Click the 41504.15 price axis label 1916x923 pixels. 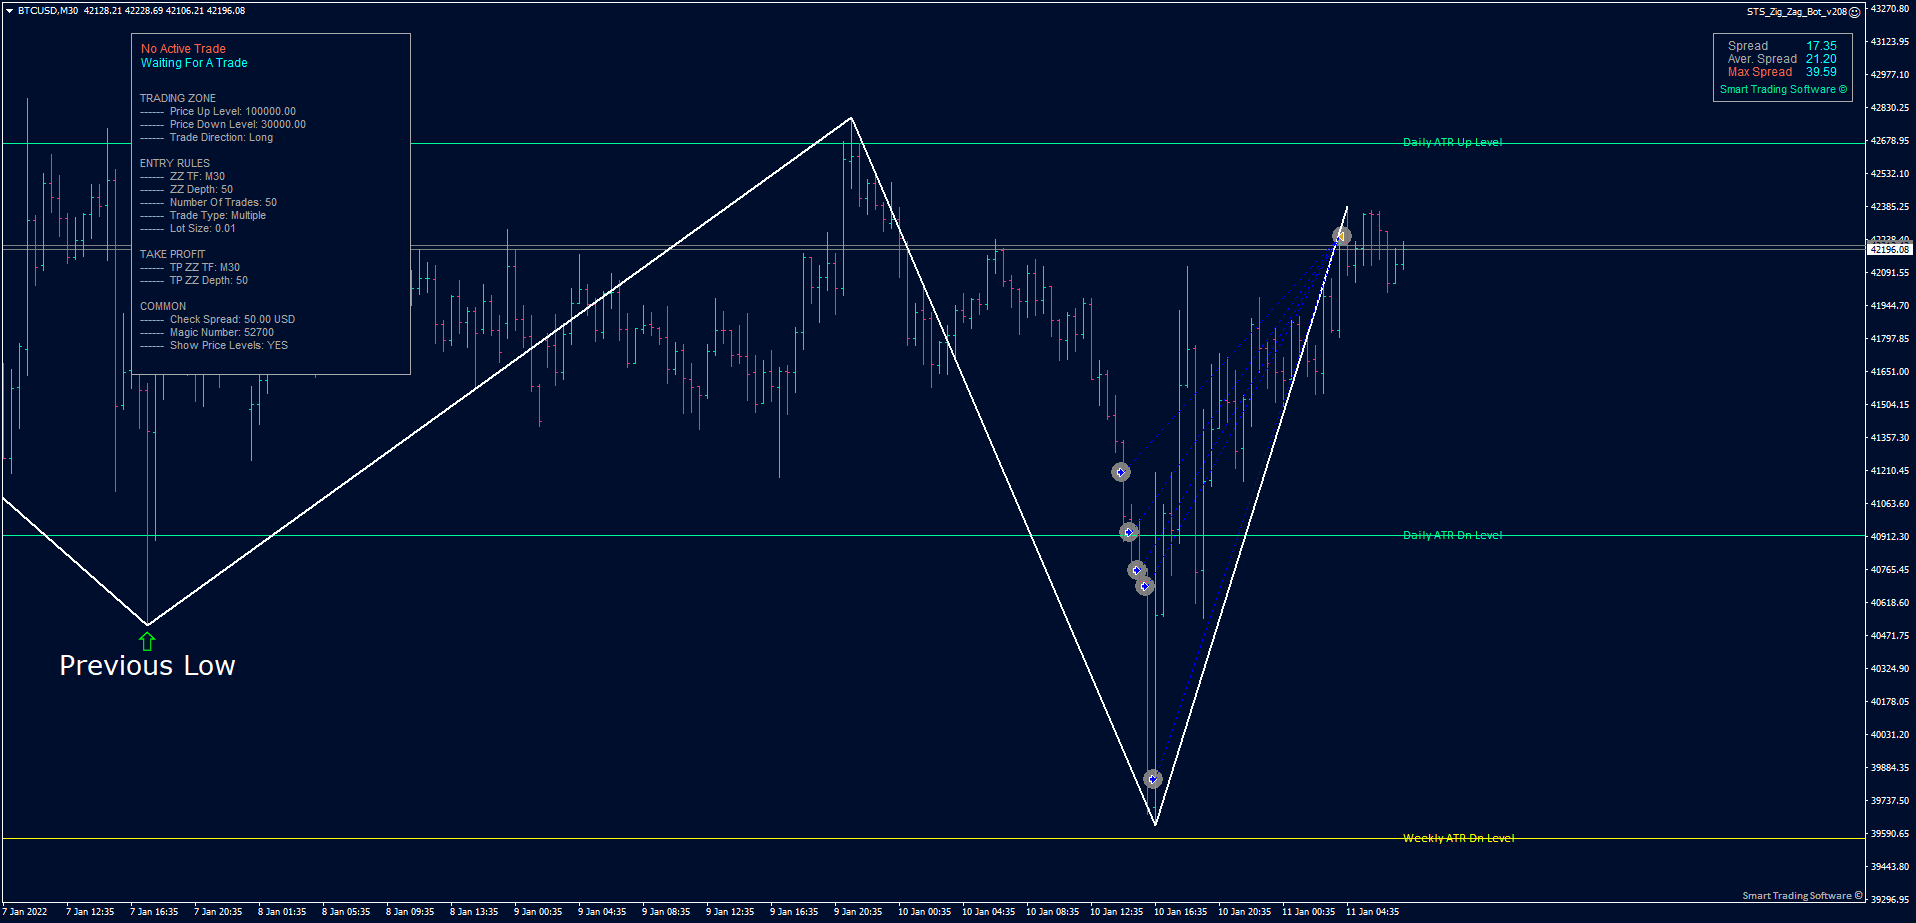(x=1890, y=405)
